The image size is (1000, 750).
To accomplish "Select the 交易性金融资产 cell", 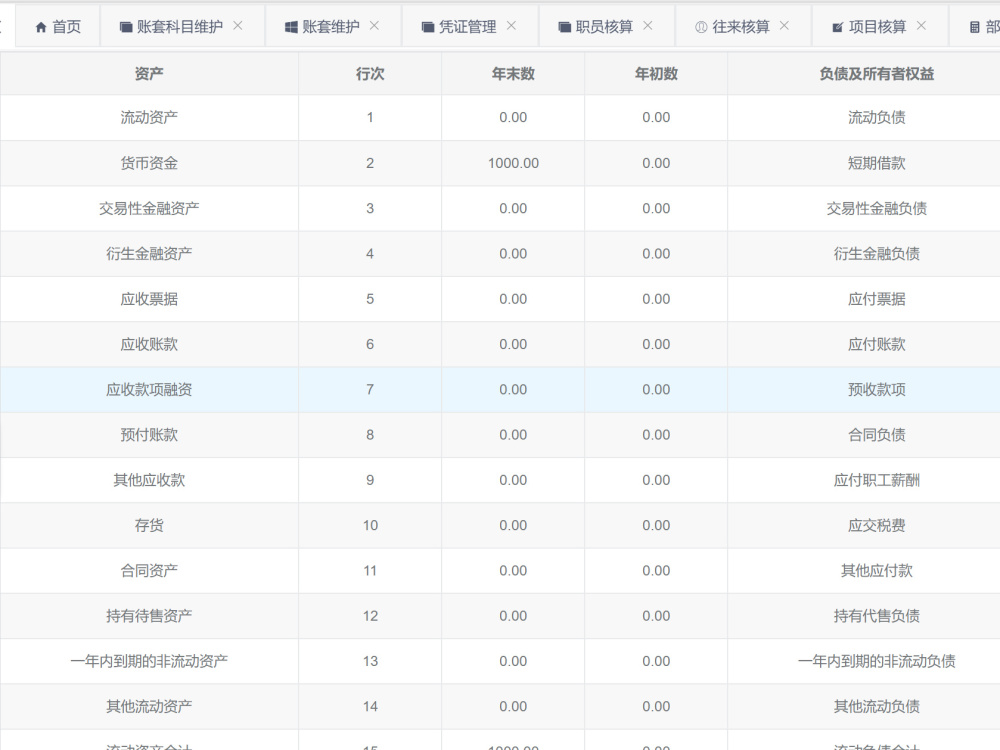I will (149, 209).
